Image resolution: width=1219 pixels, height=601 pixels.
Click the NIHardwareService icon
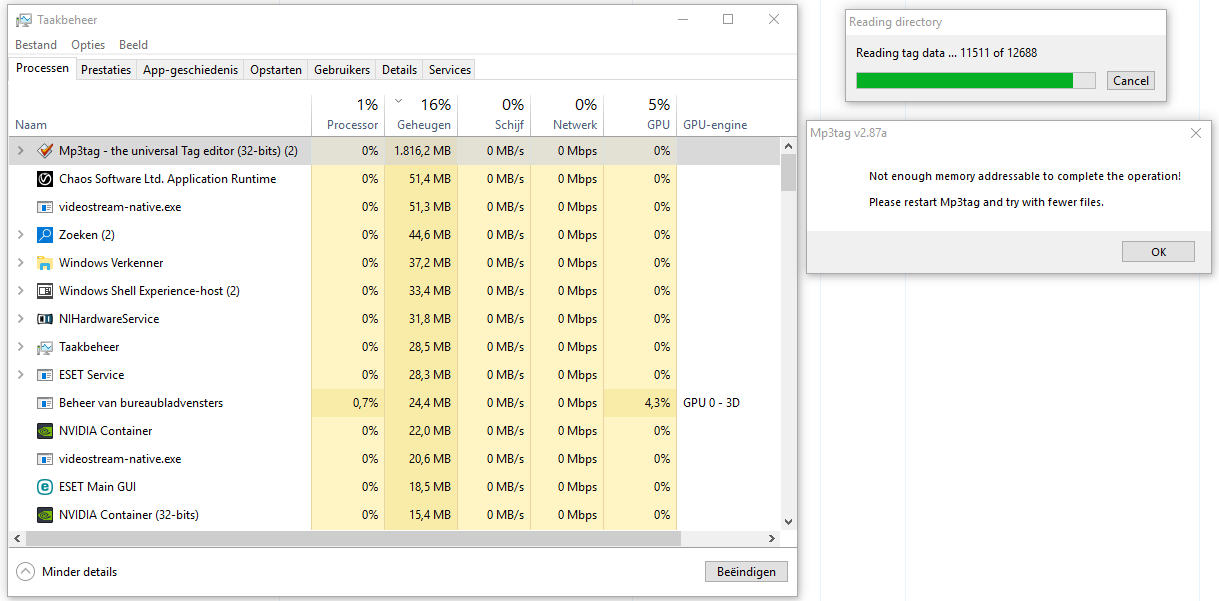click(x=45, y=319)
